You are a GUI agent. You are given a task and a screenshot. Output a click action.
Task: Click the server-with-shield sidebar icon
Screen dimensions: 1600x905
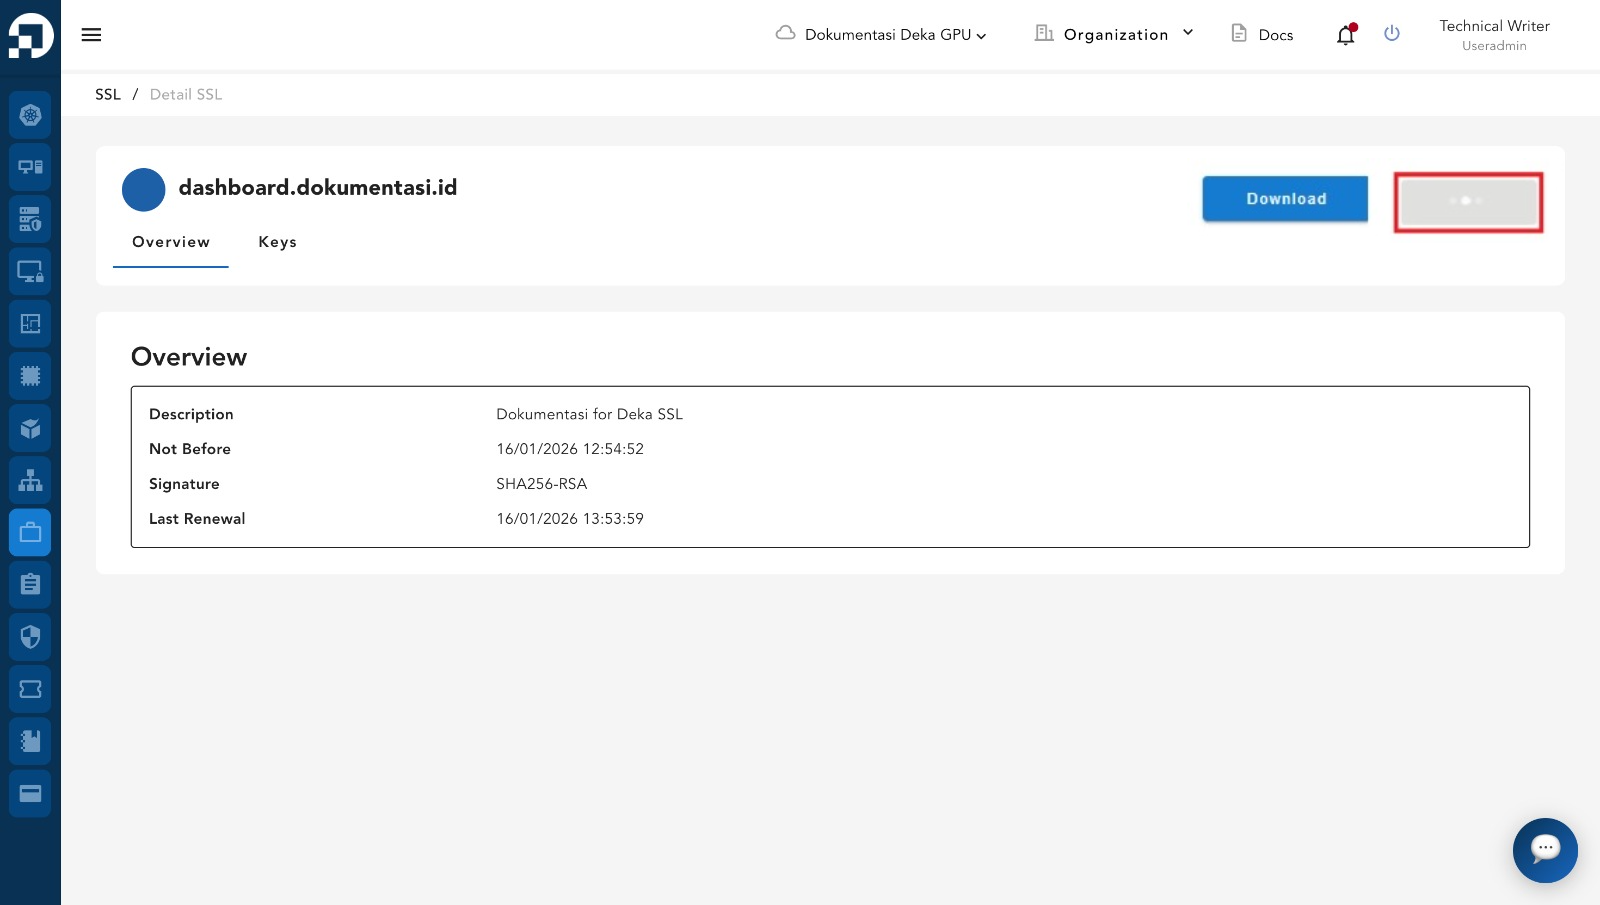[30, 219]
